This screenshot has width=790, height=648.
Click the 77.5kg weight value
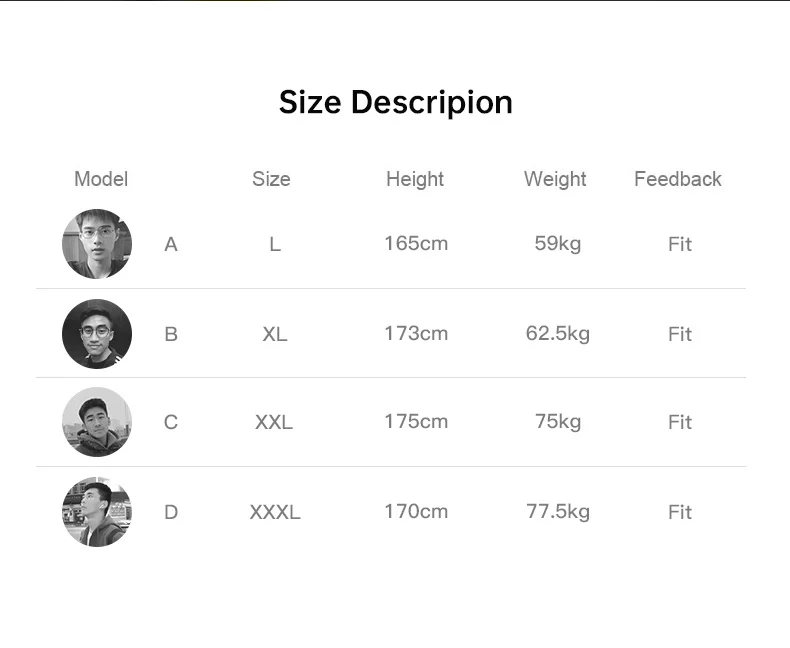[558, 512]
